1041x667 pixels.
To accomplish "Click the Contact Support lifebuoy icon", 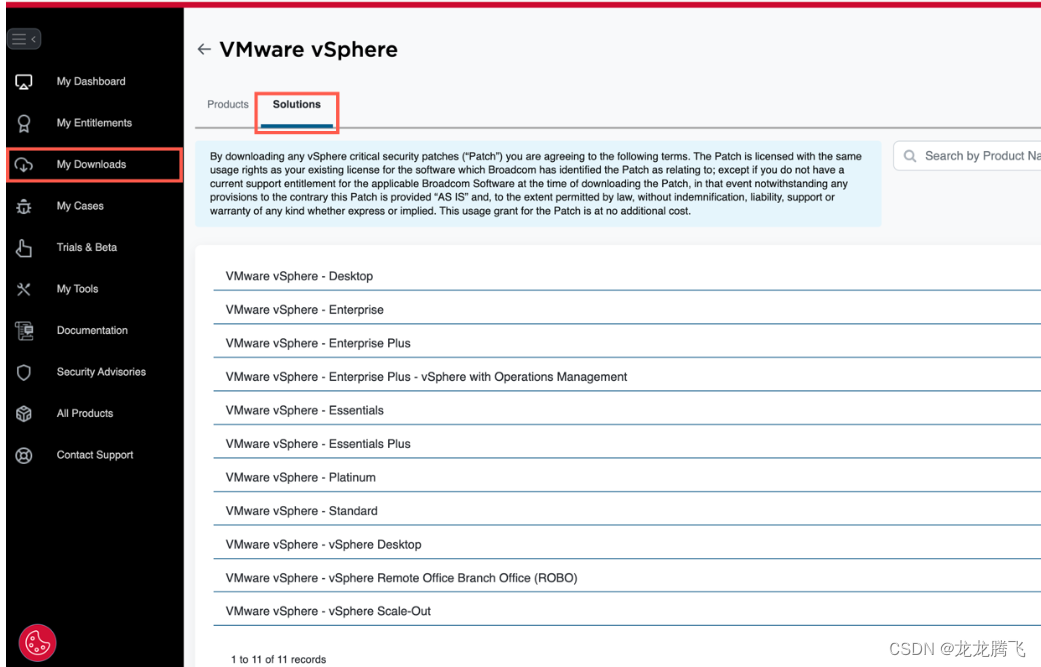I will click(x=24, y=455).
